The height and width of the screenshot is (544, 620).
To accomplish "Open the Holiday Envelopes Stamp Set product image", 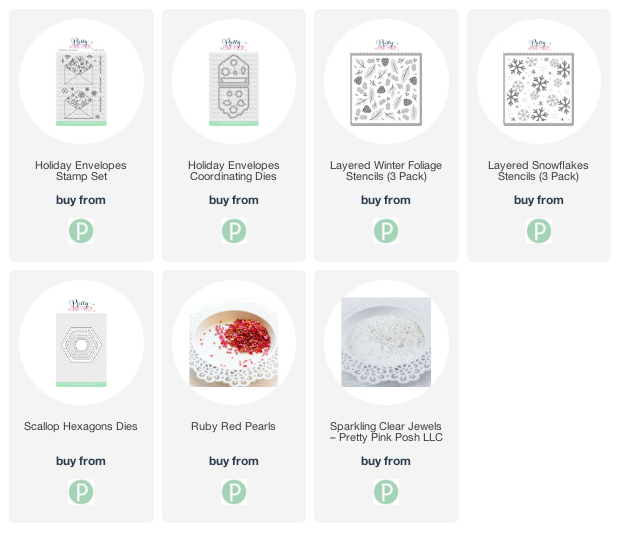I will pyautogui.click(x=81, y=81).
